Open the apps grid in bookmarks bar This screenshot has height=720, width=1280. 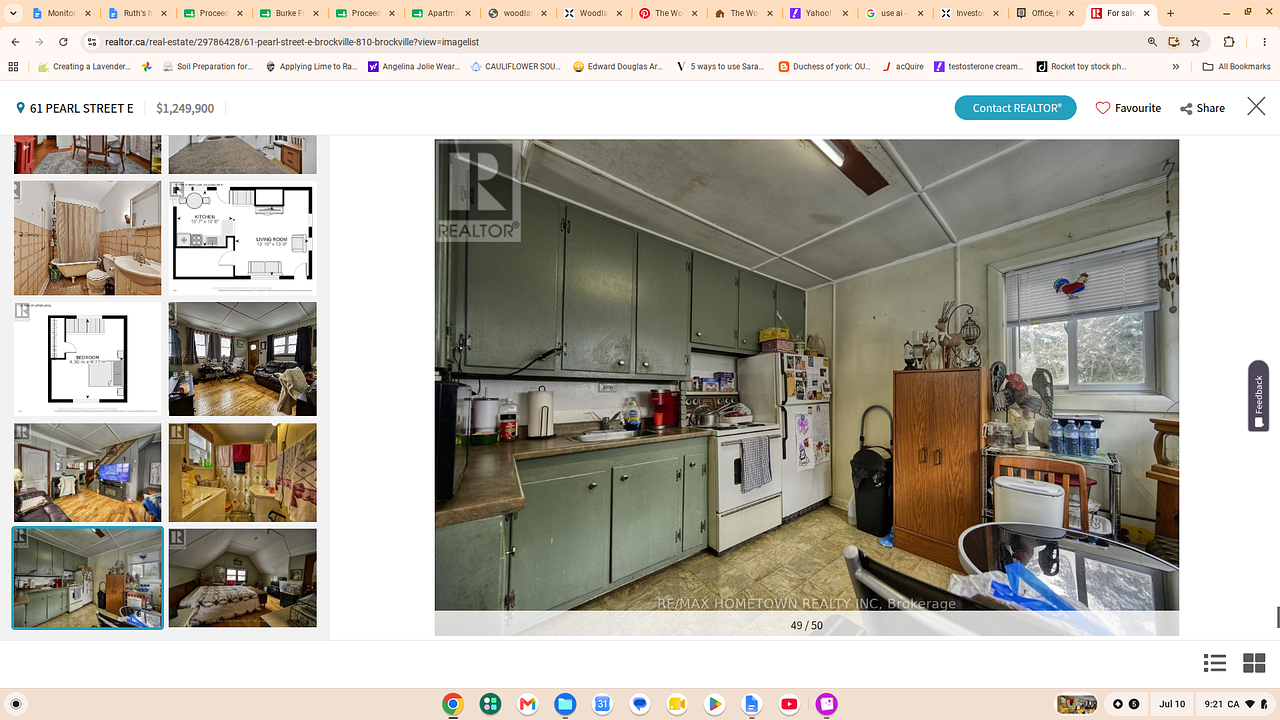click(x=13, y=66)
